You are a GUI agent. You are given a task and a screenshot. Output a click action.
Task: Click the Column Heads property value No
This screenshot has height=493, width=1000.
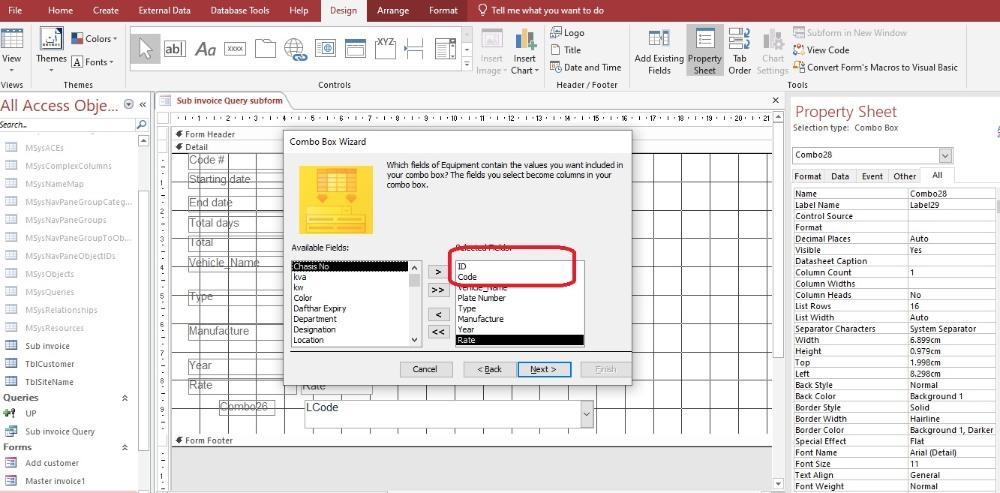click(953, 295)
